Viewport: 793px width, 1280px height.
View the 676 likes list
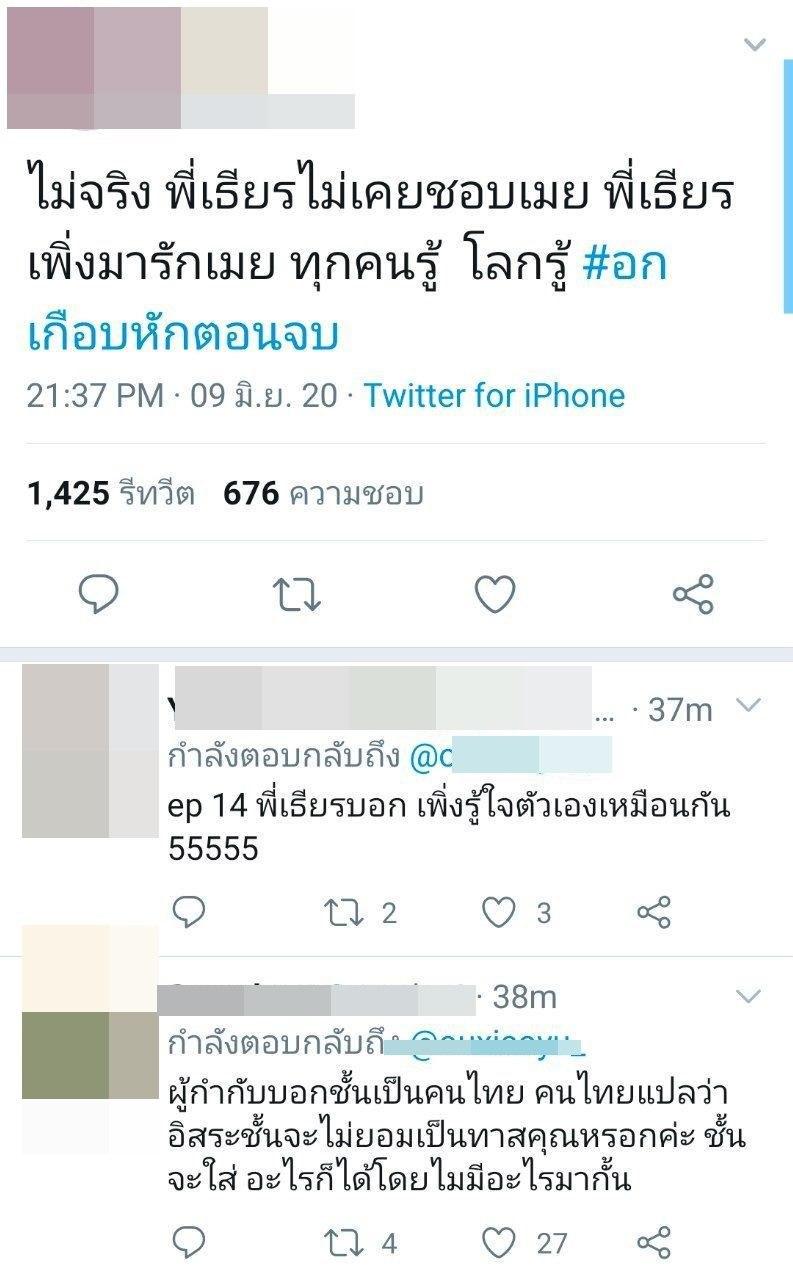pyautogui.click(x=323, y=493)
